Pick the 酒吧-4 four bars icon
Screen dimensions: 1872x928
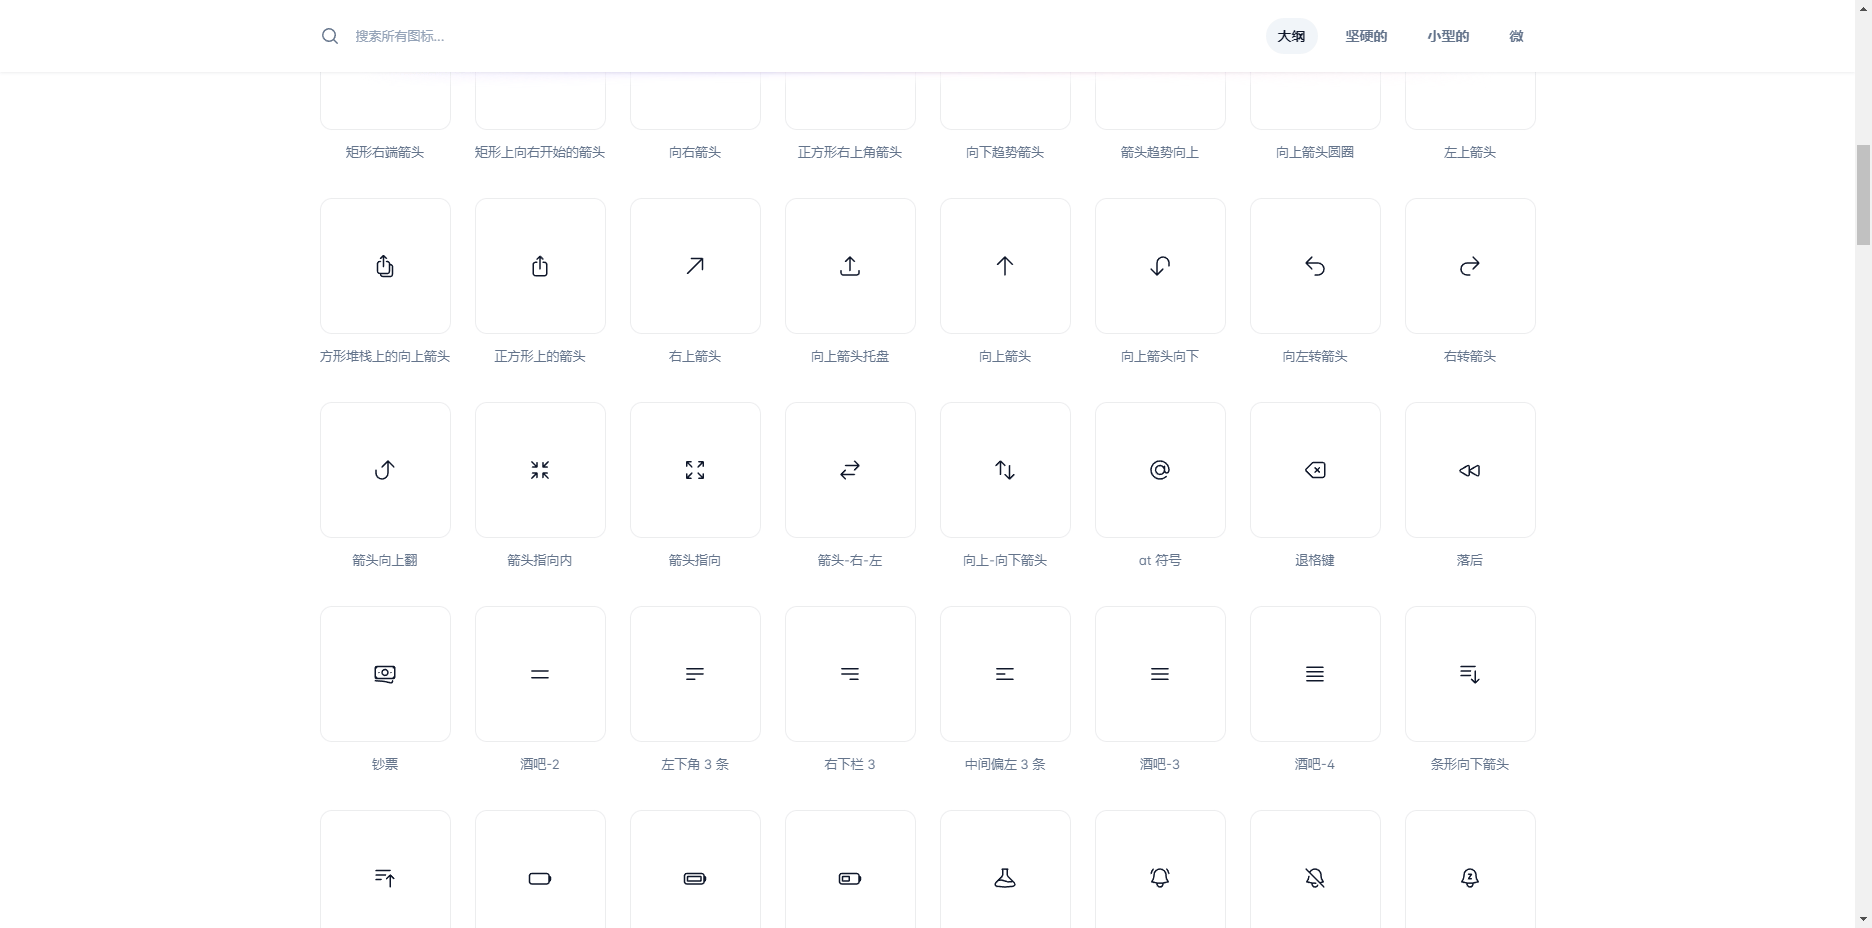point(1315,674)
